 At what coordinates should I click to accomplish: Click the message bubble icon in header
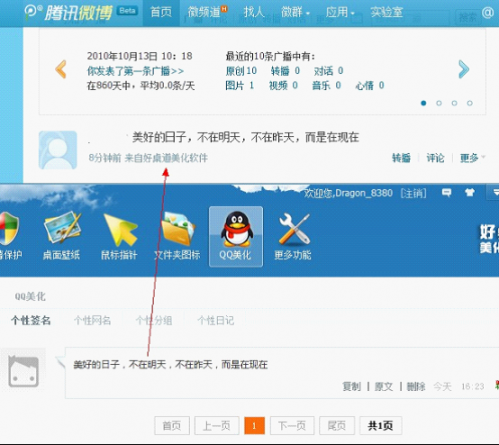point(447,192)
